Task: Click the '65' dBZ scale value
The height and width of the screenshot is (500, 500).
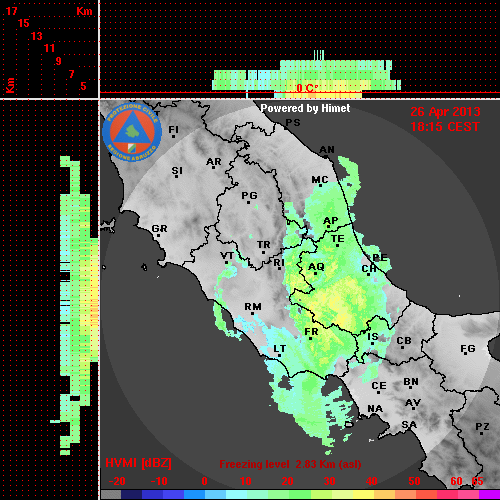Action: point(477,481)
